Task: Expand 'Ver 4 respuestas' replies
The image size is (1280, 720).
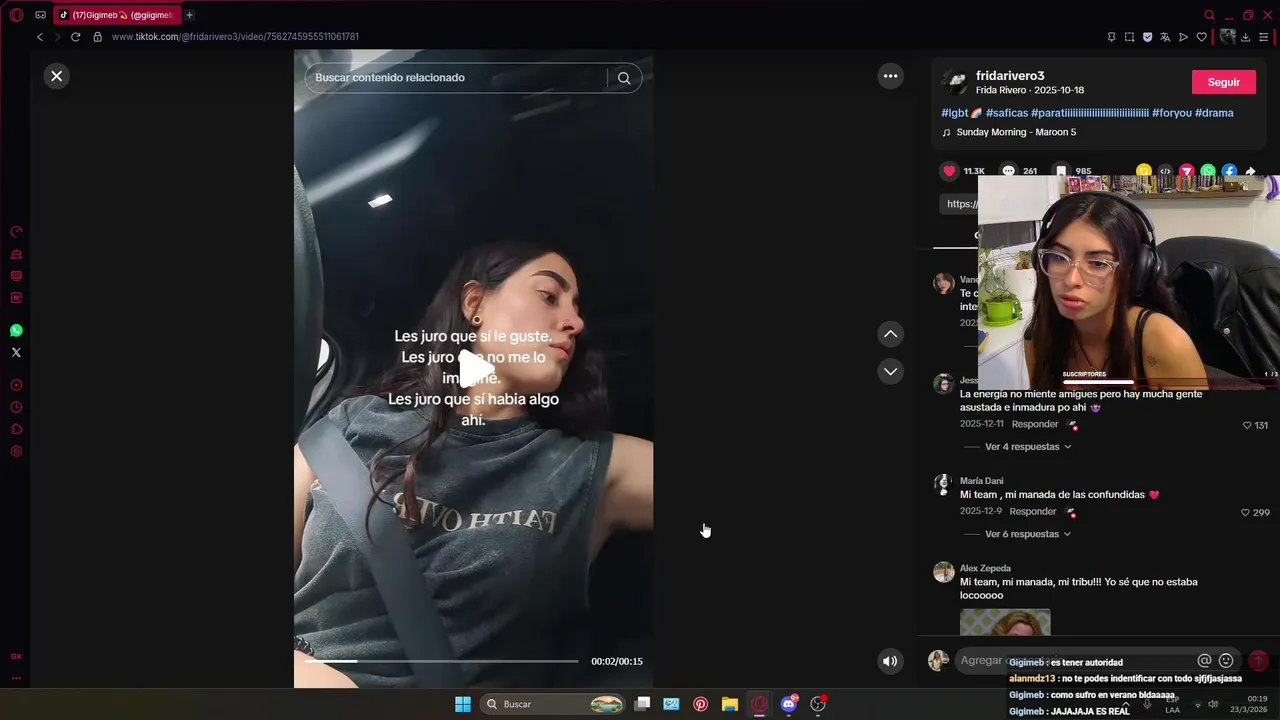Action: 1028,447
